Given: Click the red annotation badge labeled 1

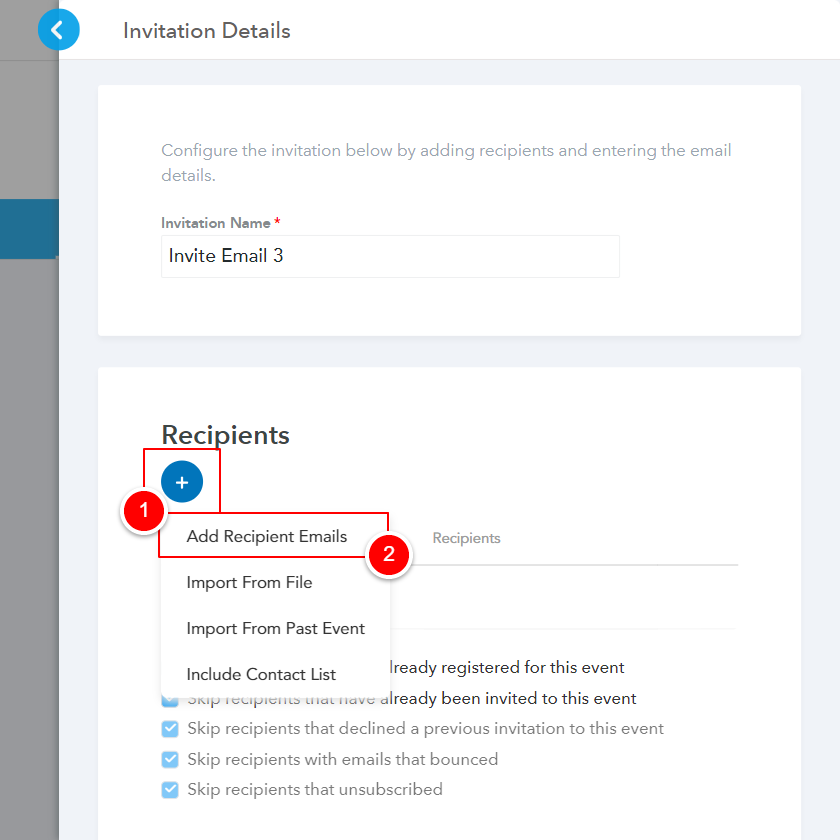Looking at the screenshot, I should (144, 511).
